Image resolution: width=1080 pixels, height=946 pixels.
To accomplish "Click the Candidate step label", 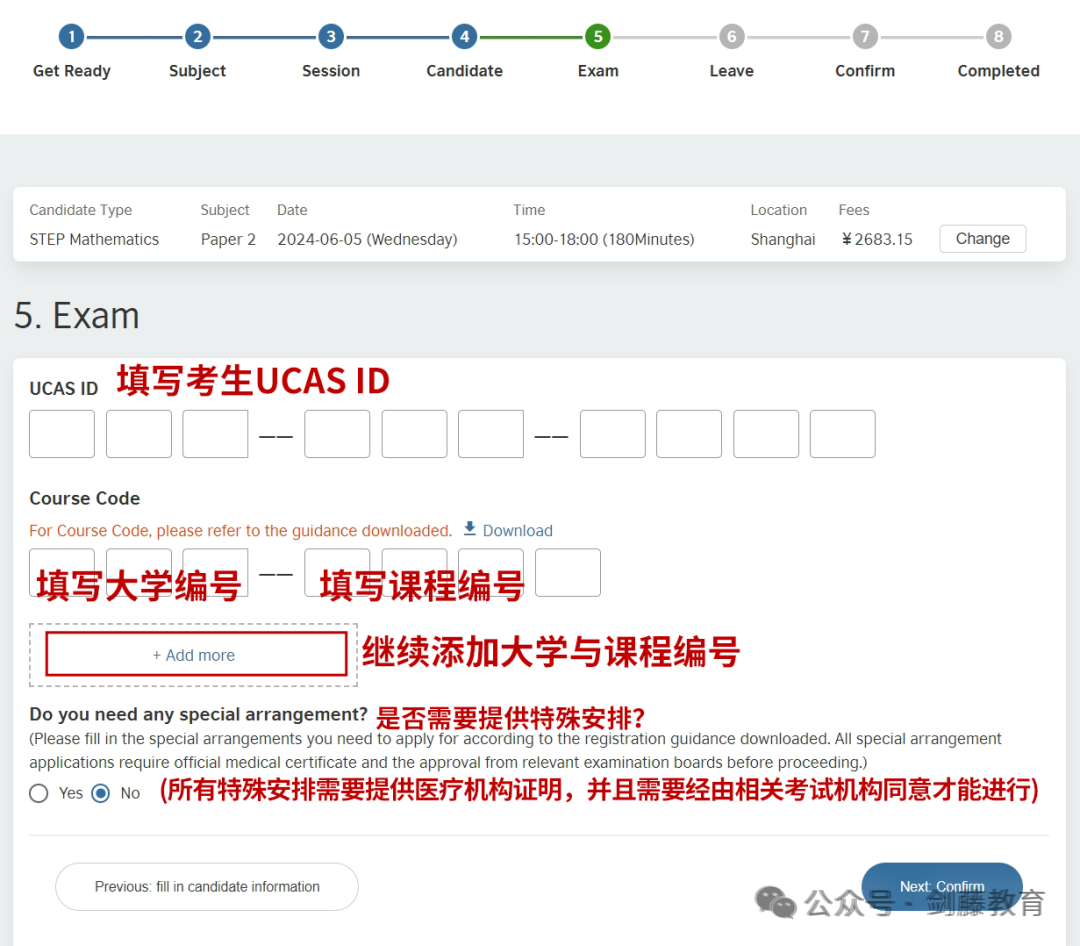I will pyautogui.click(x=465, y=71).
